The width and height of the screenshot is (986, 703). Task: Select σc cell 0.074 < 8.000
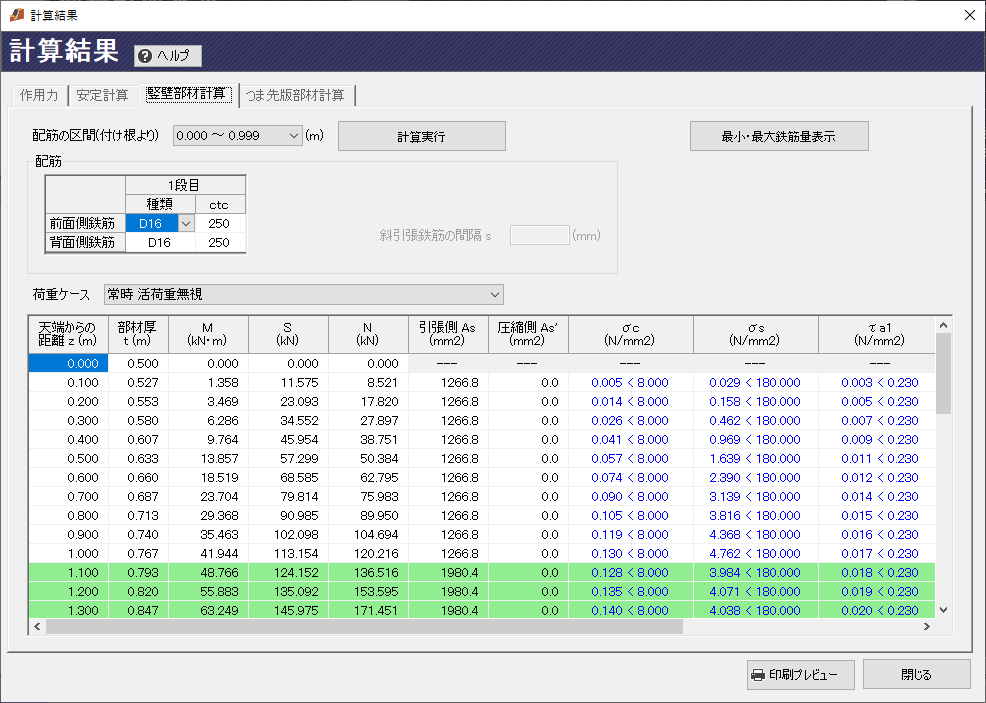click(x=631, y=477)
